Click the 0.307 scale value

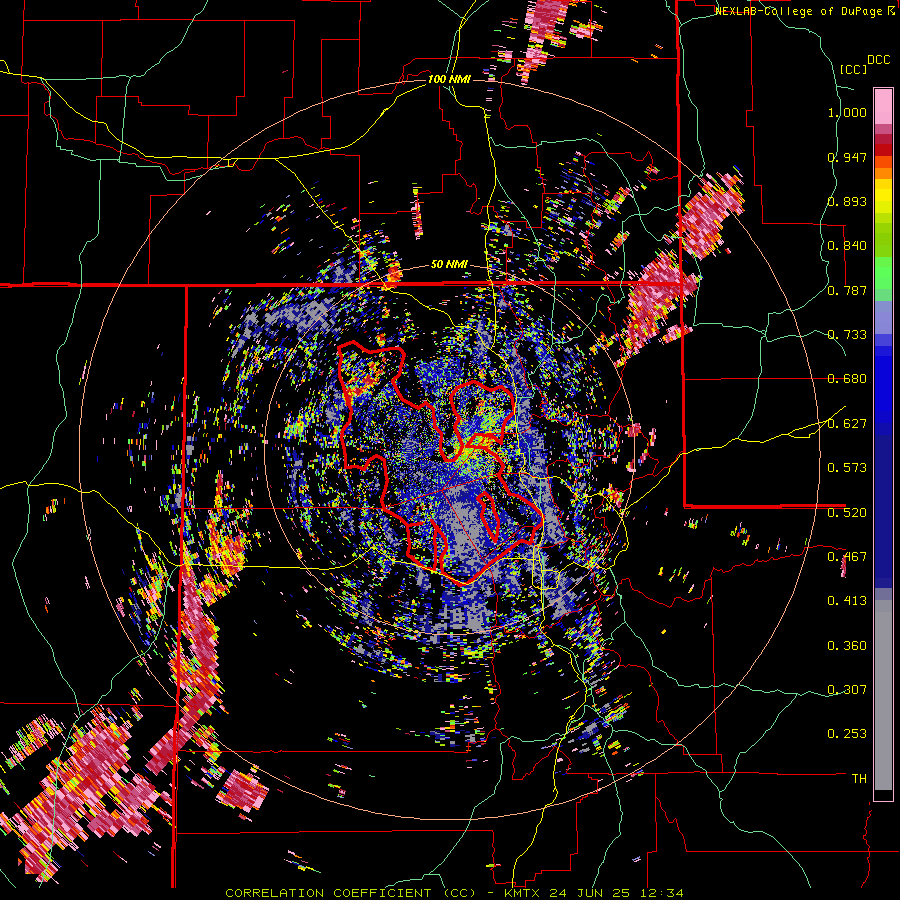pyautogui.click(x=847, y=690)
